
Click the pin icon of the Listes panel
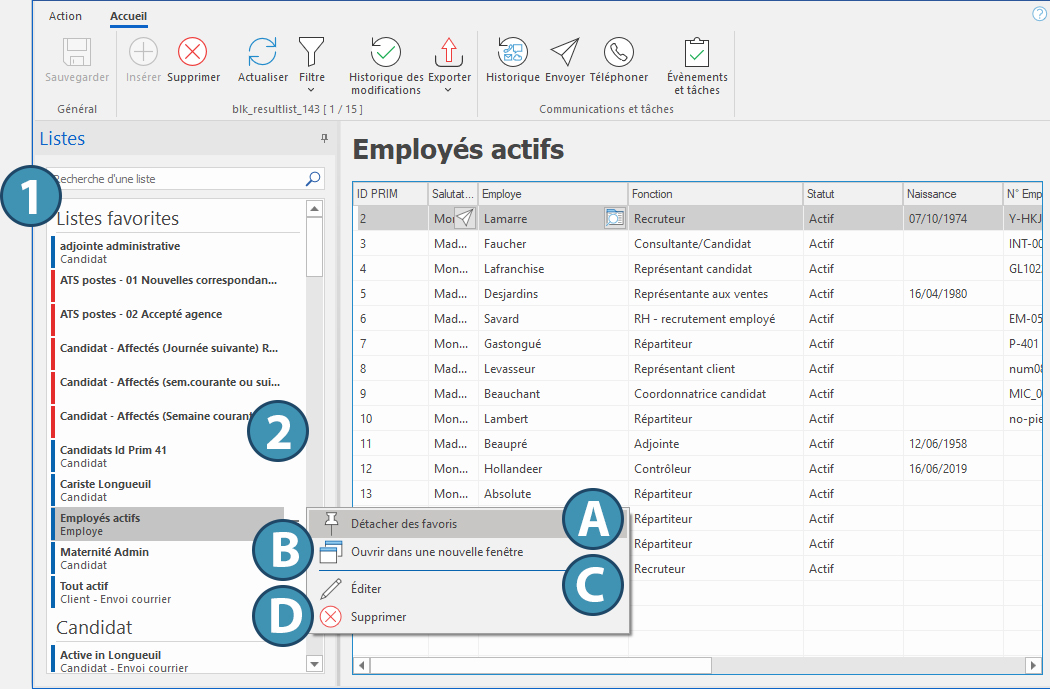(x=324, y=139)
